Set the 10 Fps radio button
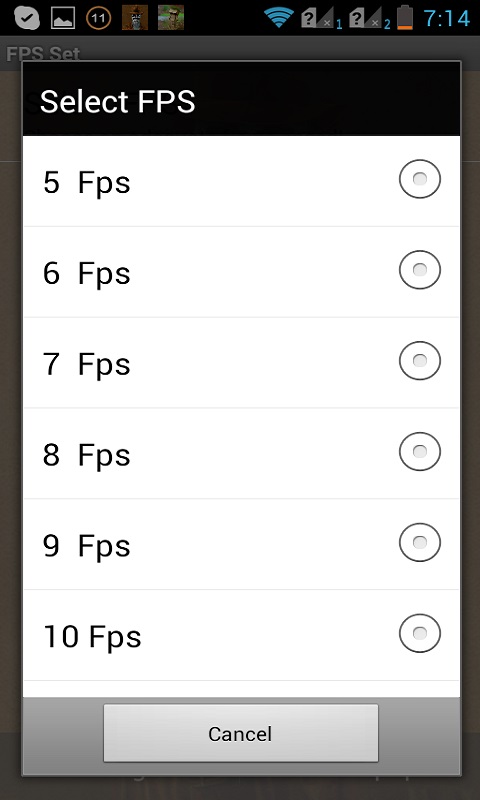This screenshot has height=800, width=480. 419,633
